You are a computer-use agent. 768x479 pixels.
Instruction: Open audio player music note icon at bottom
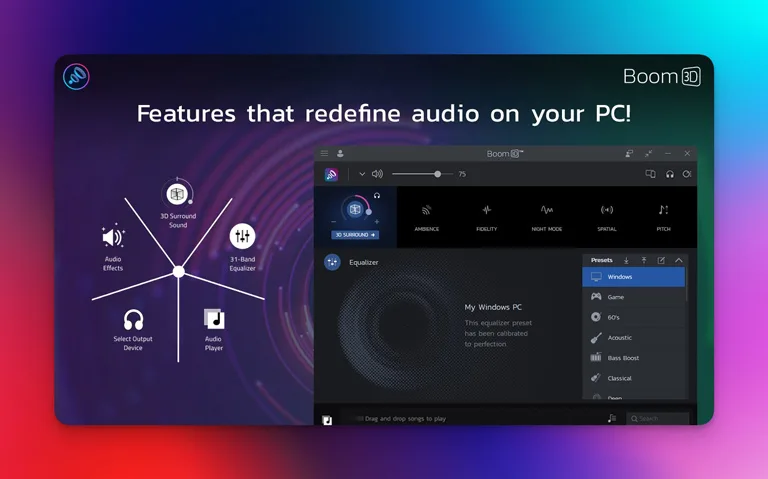coord(327,420)
